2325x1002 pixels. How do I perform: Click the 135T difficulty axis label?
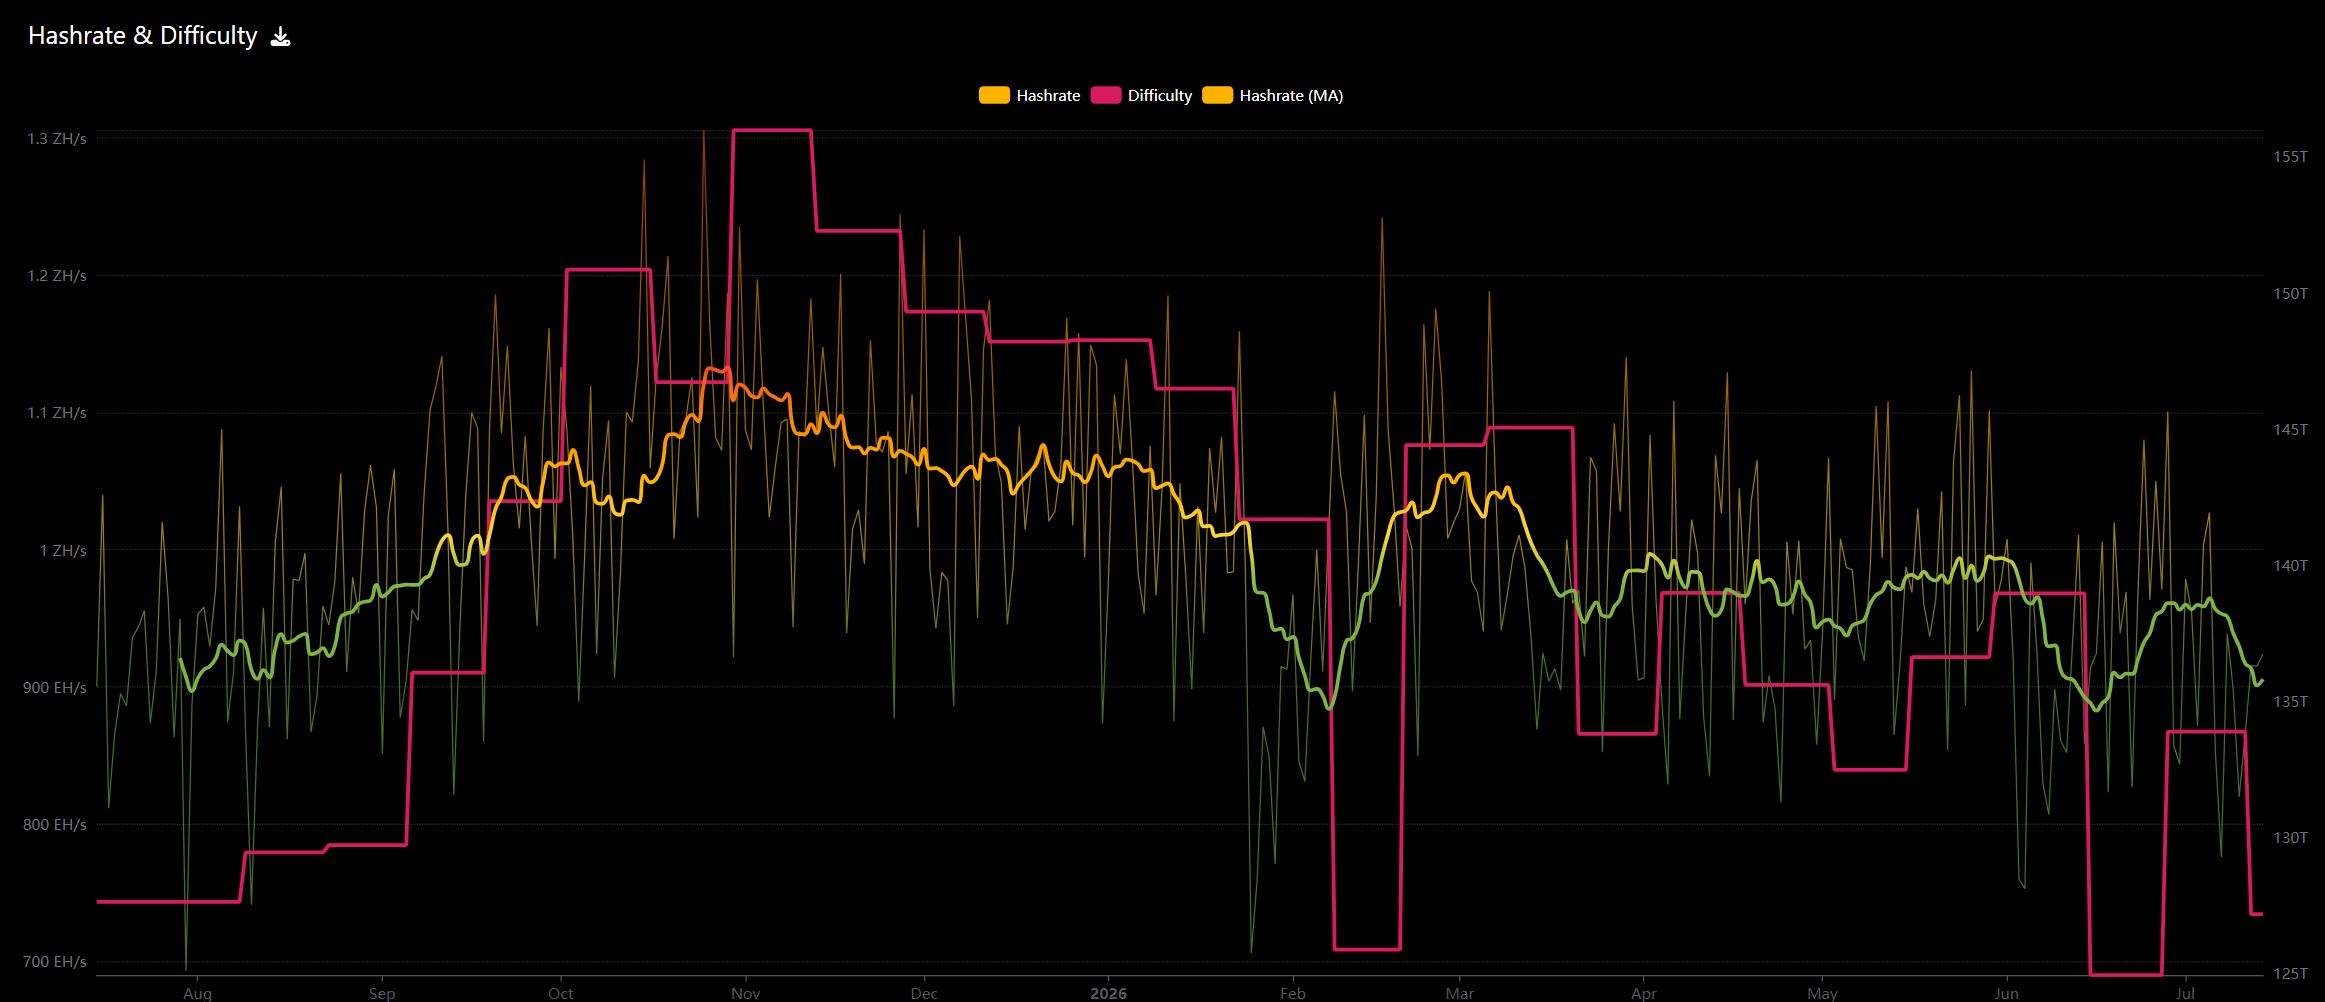pos(2290,702)
